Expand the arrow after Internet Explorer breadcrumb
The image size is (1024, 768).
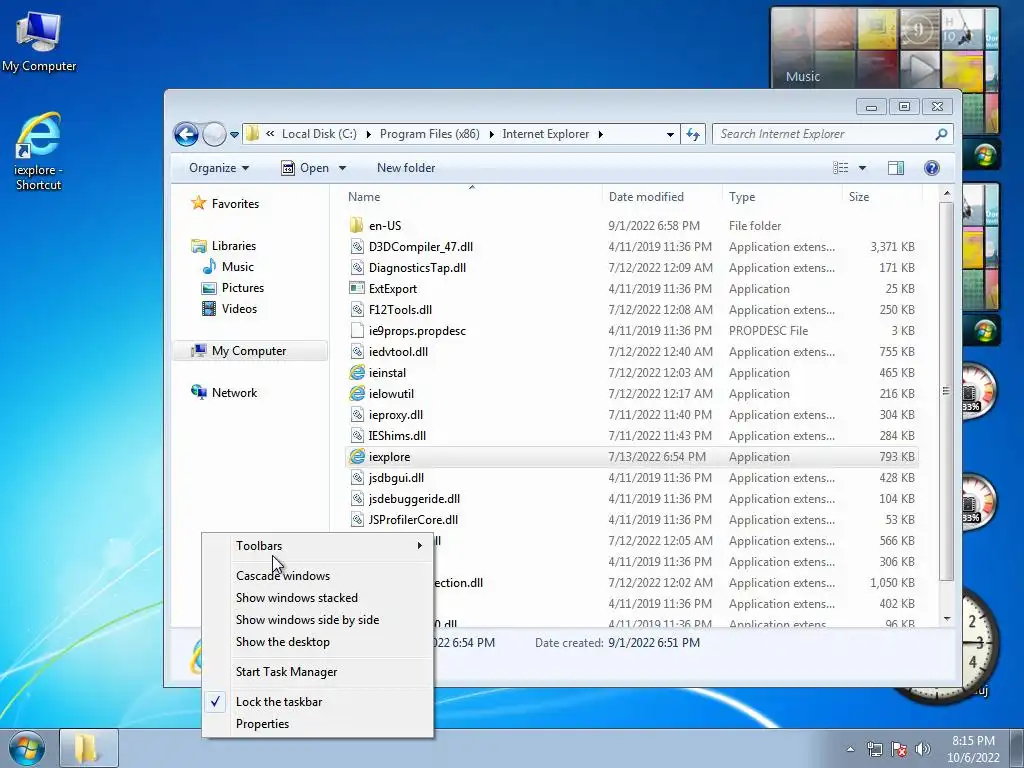click(x=600, y=135)
